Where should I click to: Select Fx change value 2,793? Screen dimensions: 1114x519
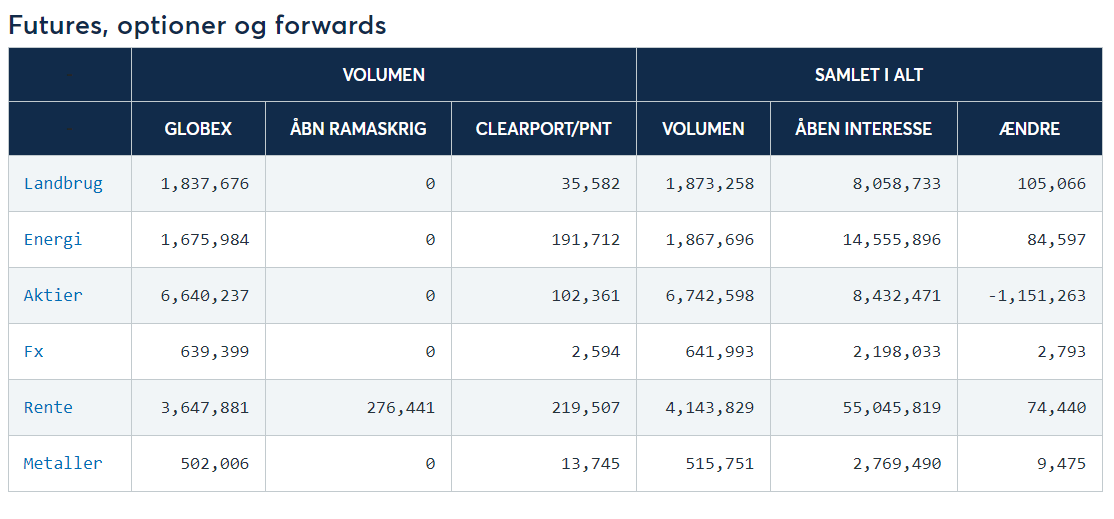pos(1061,351)
